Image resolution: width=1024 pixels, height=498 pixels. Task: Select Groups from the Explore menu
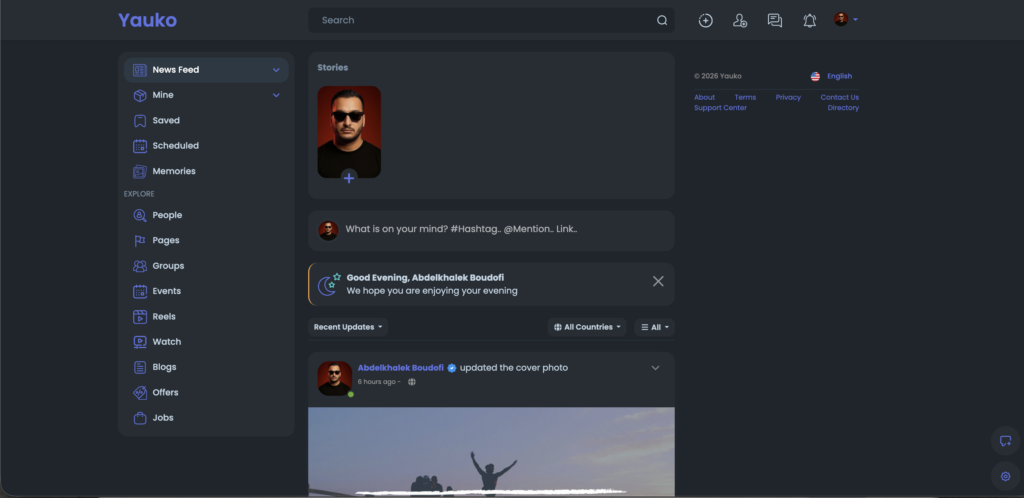[x=168, y=266]
